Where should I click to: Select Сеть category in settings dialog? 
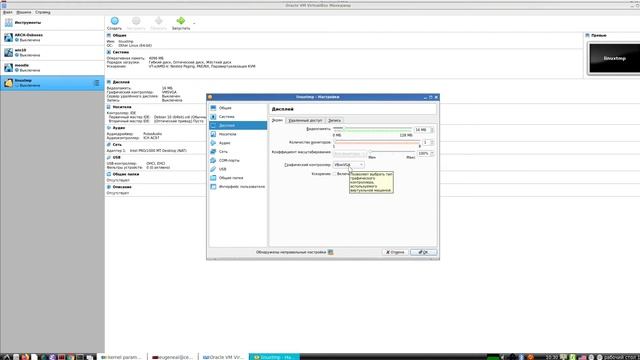[x=238, y=152]
